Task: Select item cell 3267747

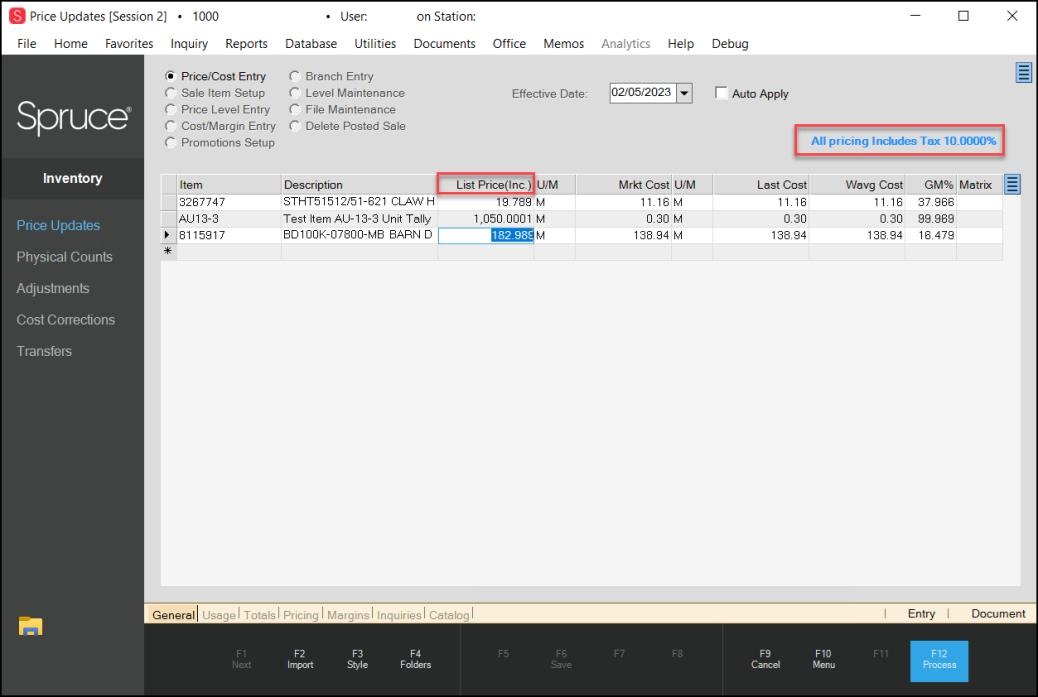Action: pos(228,202)
